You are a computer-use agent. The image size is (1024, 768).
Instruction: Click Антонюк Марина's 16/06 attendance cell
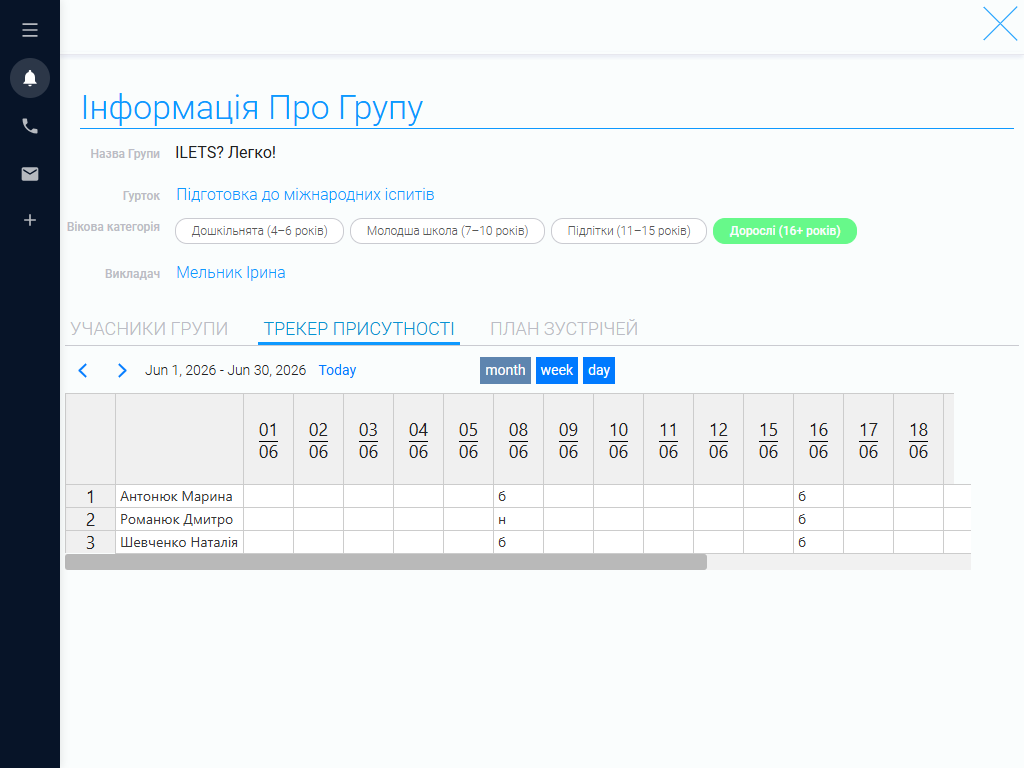[818, 496]
